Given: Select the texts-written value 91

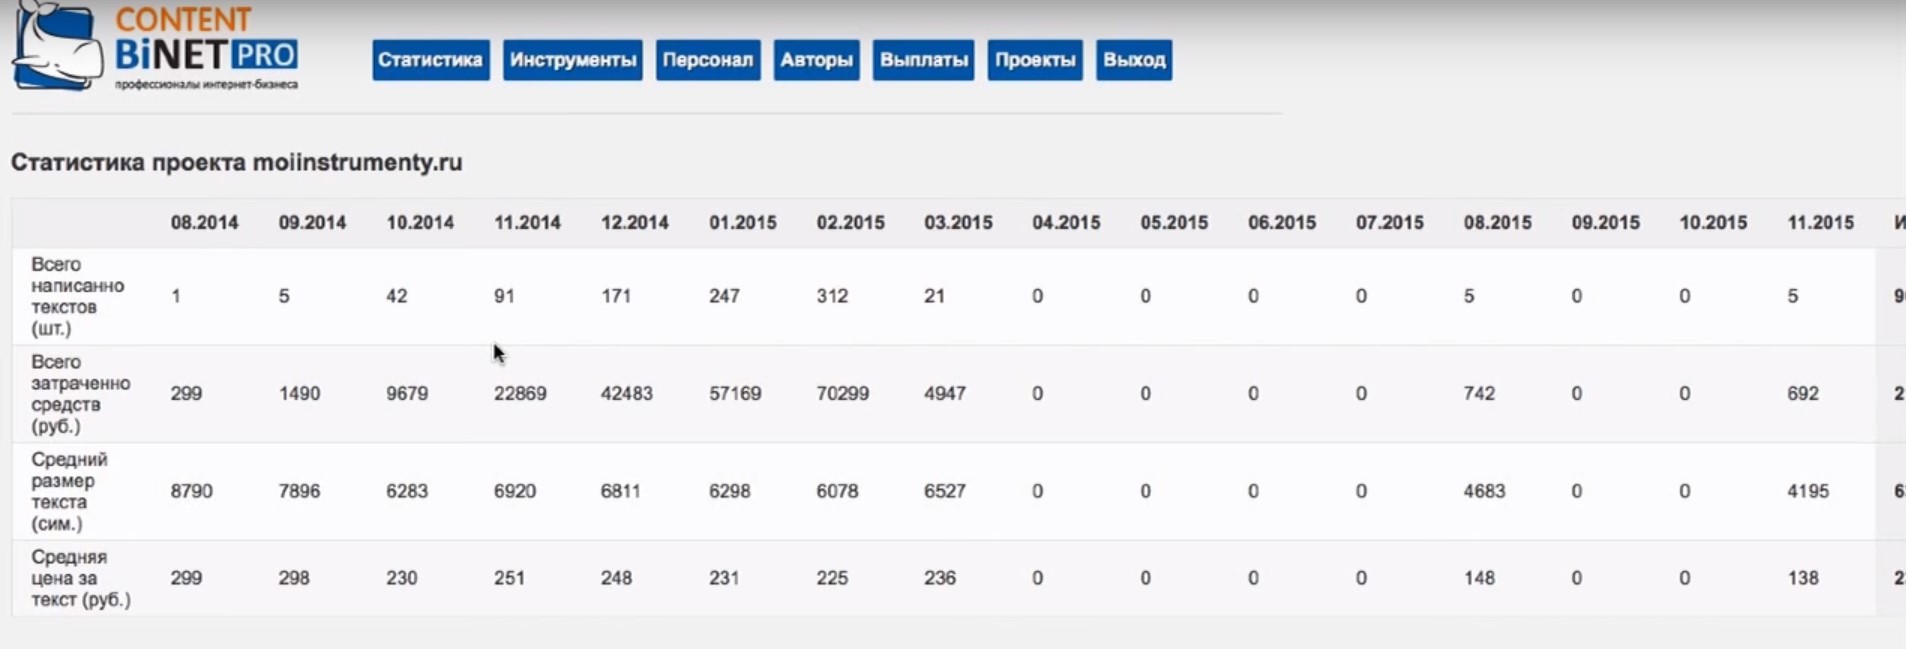Looking at the screenshot, I should click(504, 296).
